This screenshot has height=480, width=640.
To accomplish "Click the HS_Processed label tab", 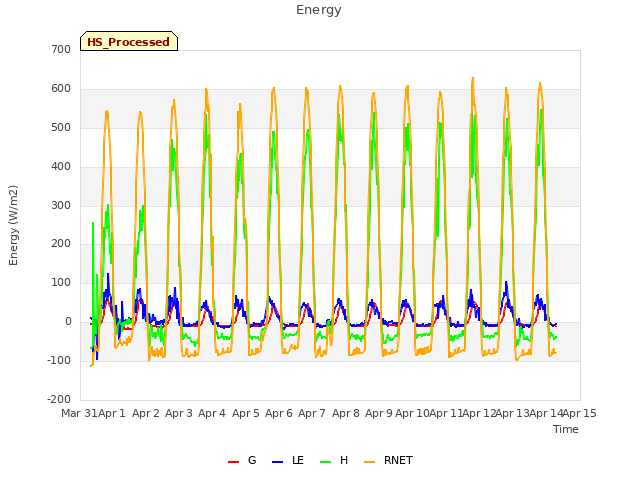I will click(x=129, y=41).
